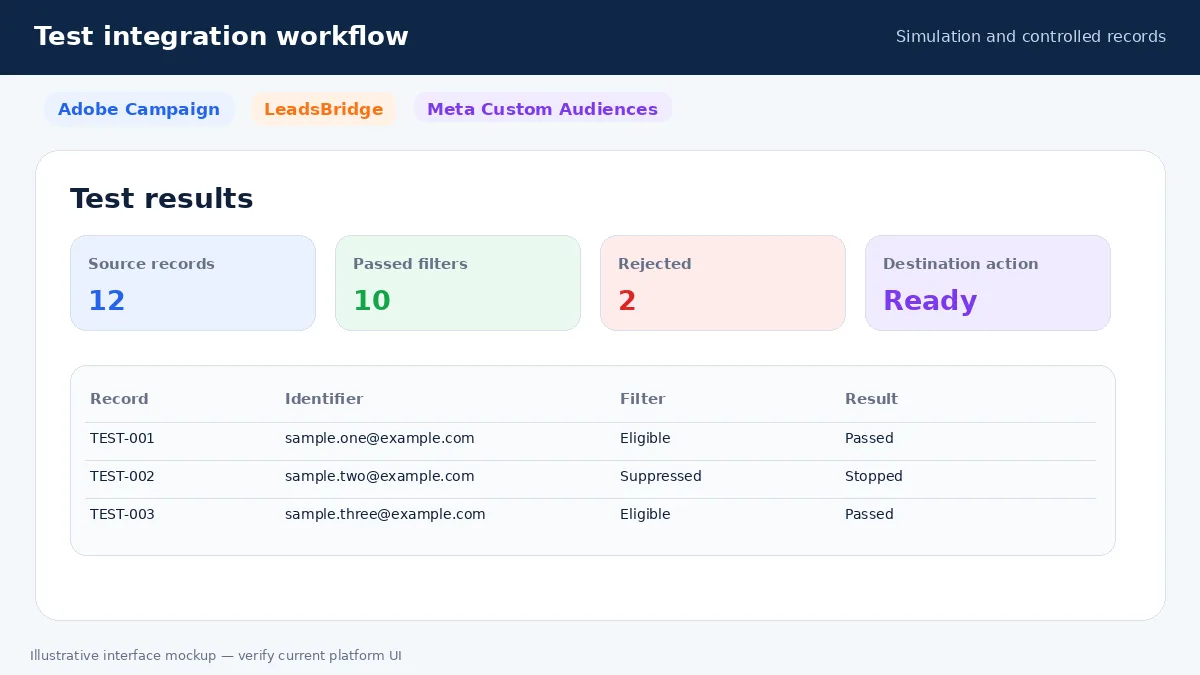Click the Filter column header

642,399
